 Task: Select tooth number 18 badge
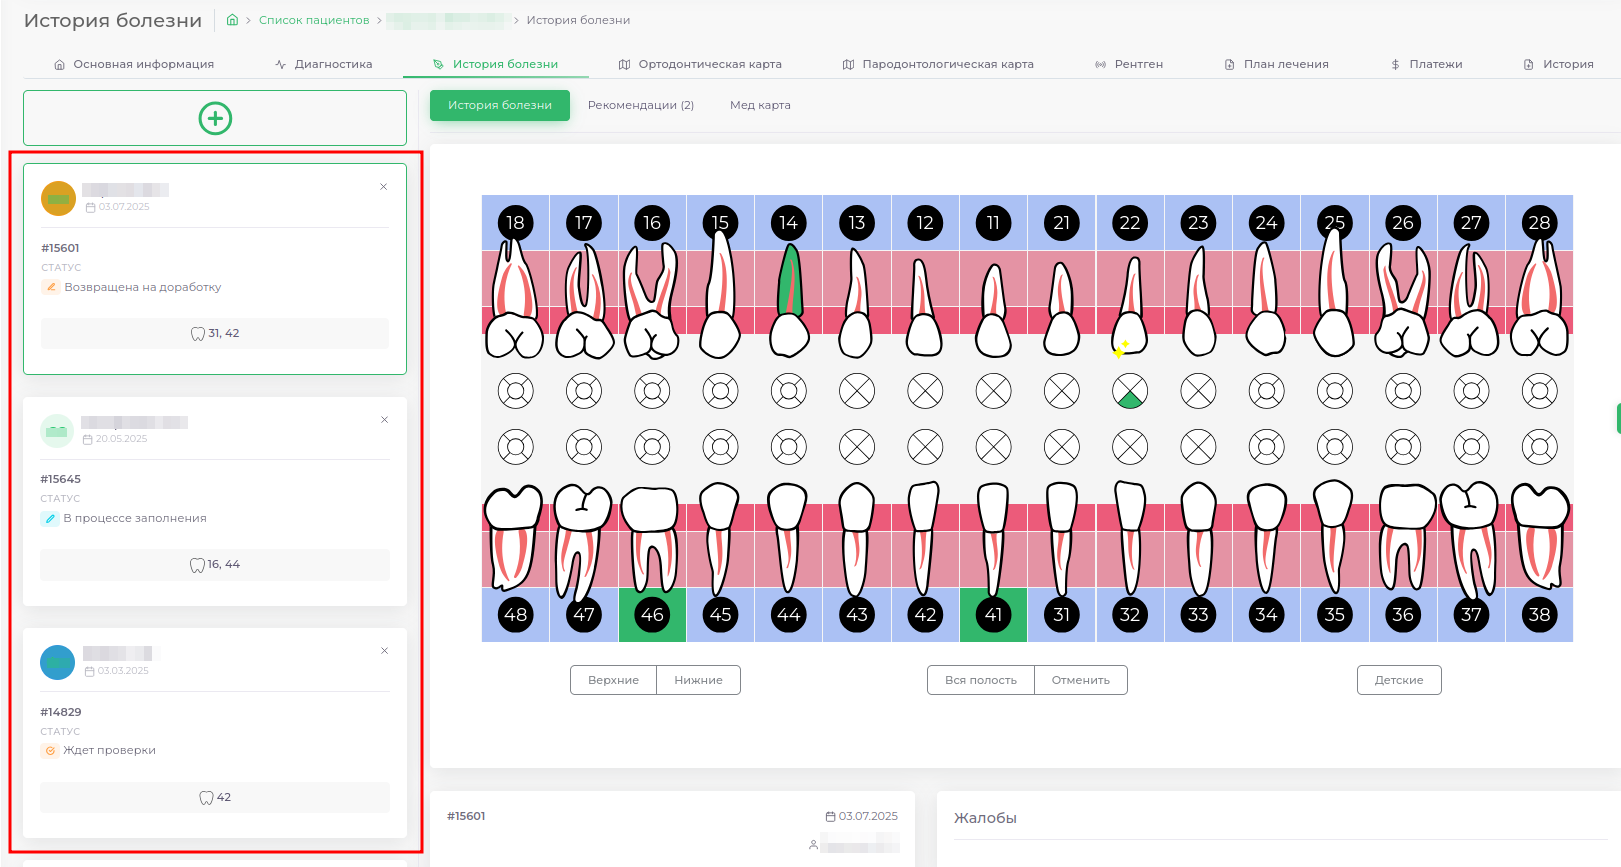click(x=515, y=223)
